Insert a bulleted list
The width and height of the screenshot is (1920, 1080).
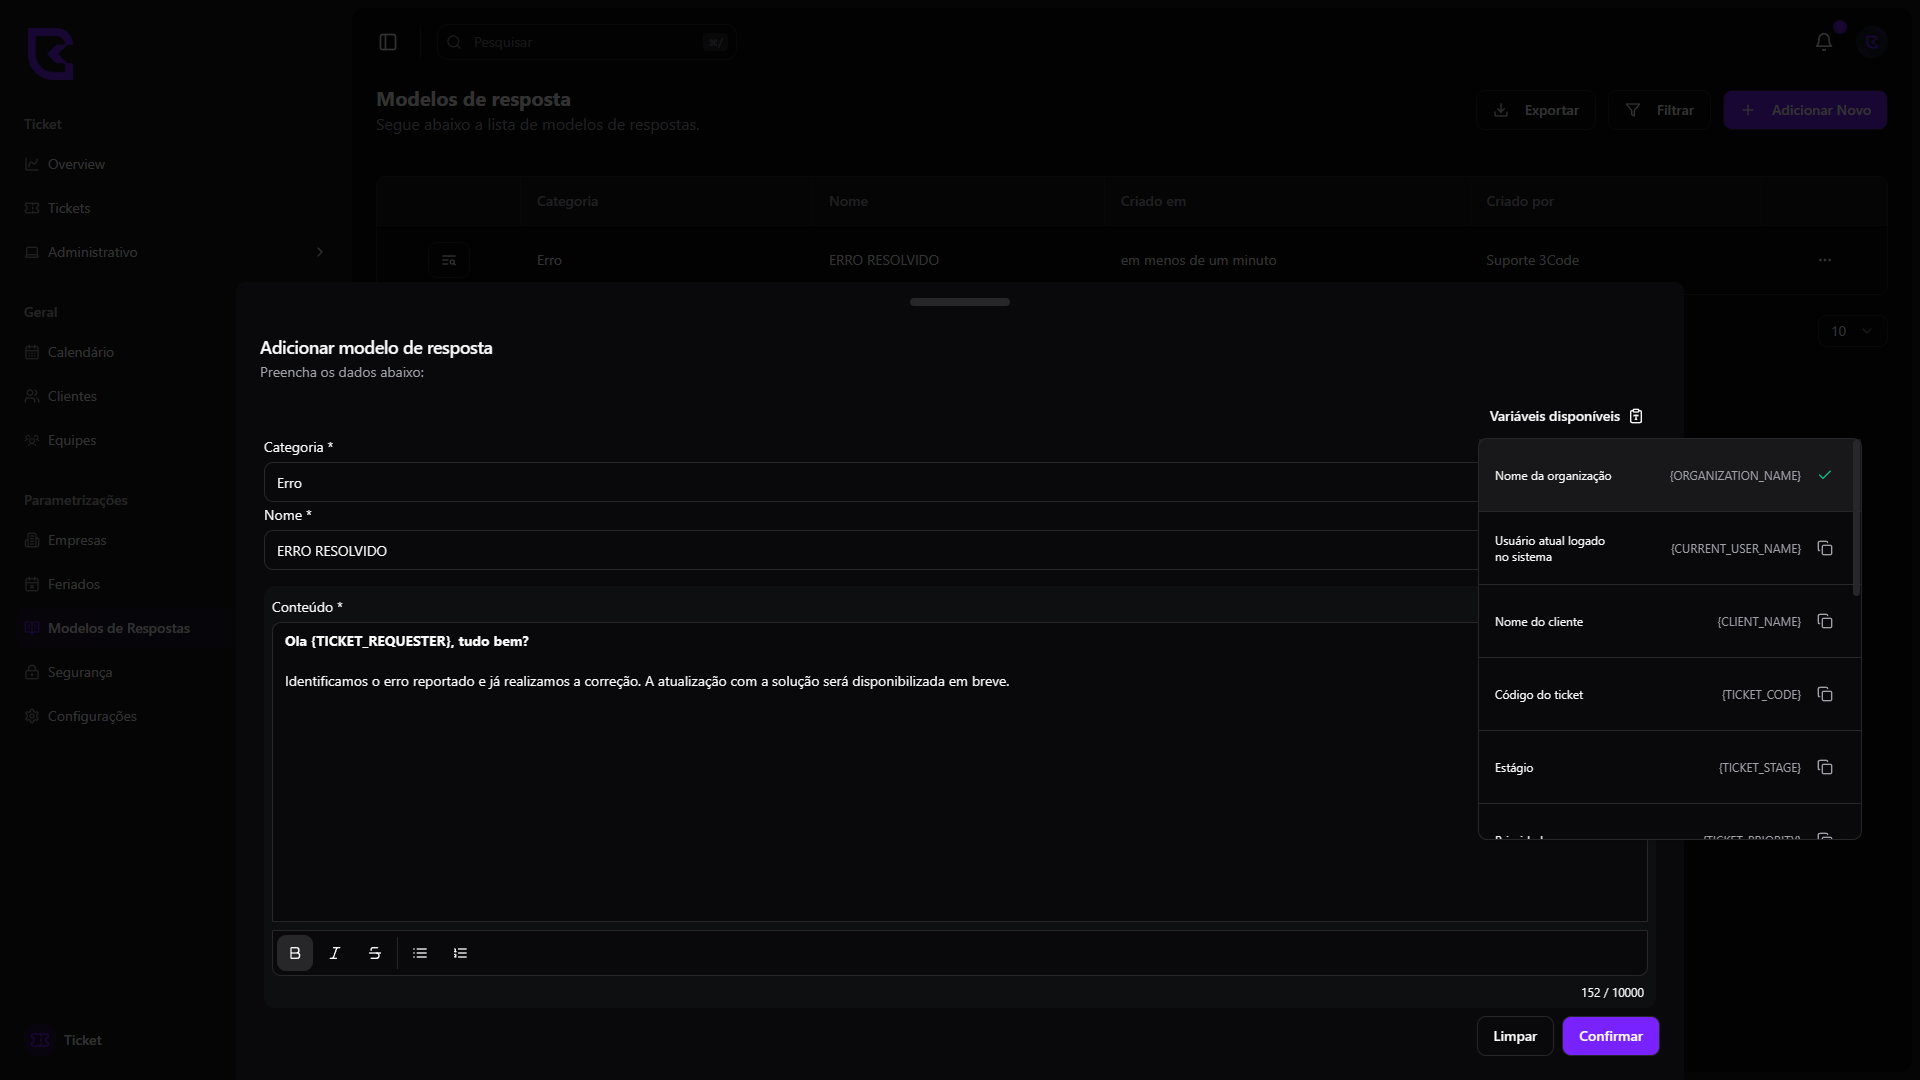pos(420,954)
